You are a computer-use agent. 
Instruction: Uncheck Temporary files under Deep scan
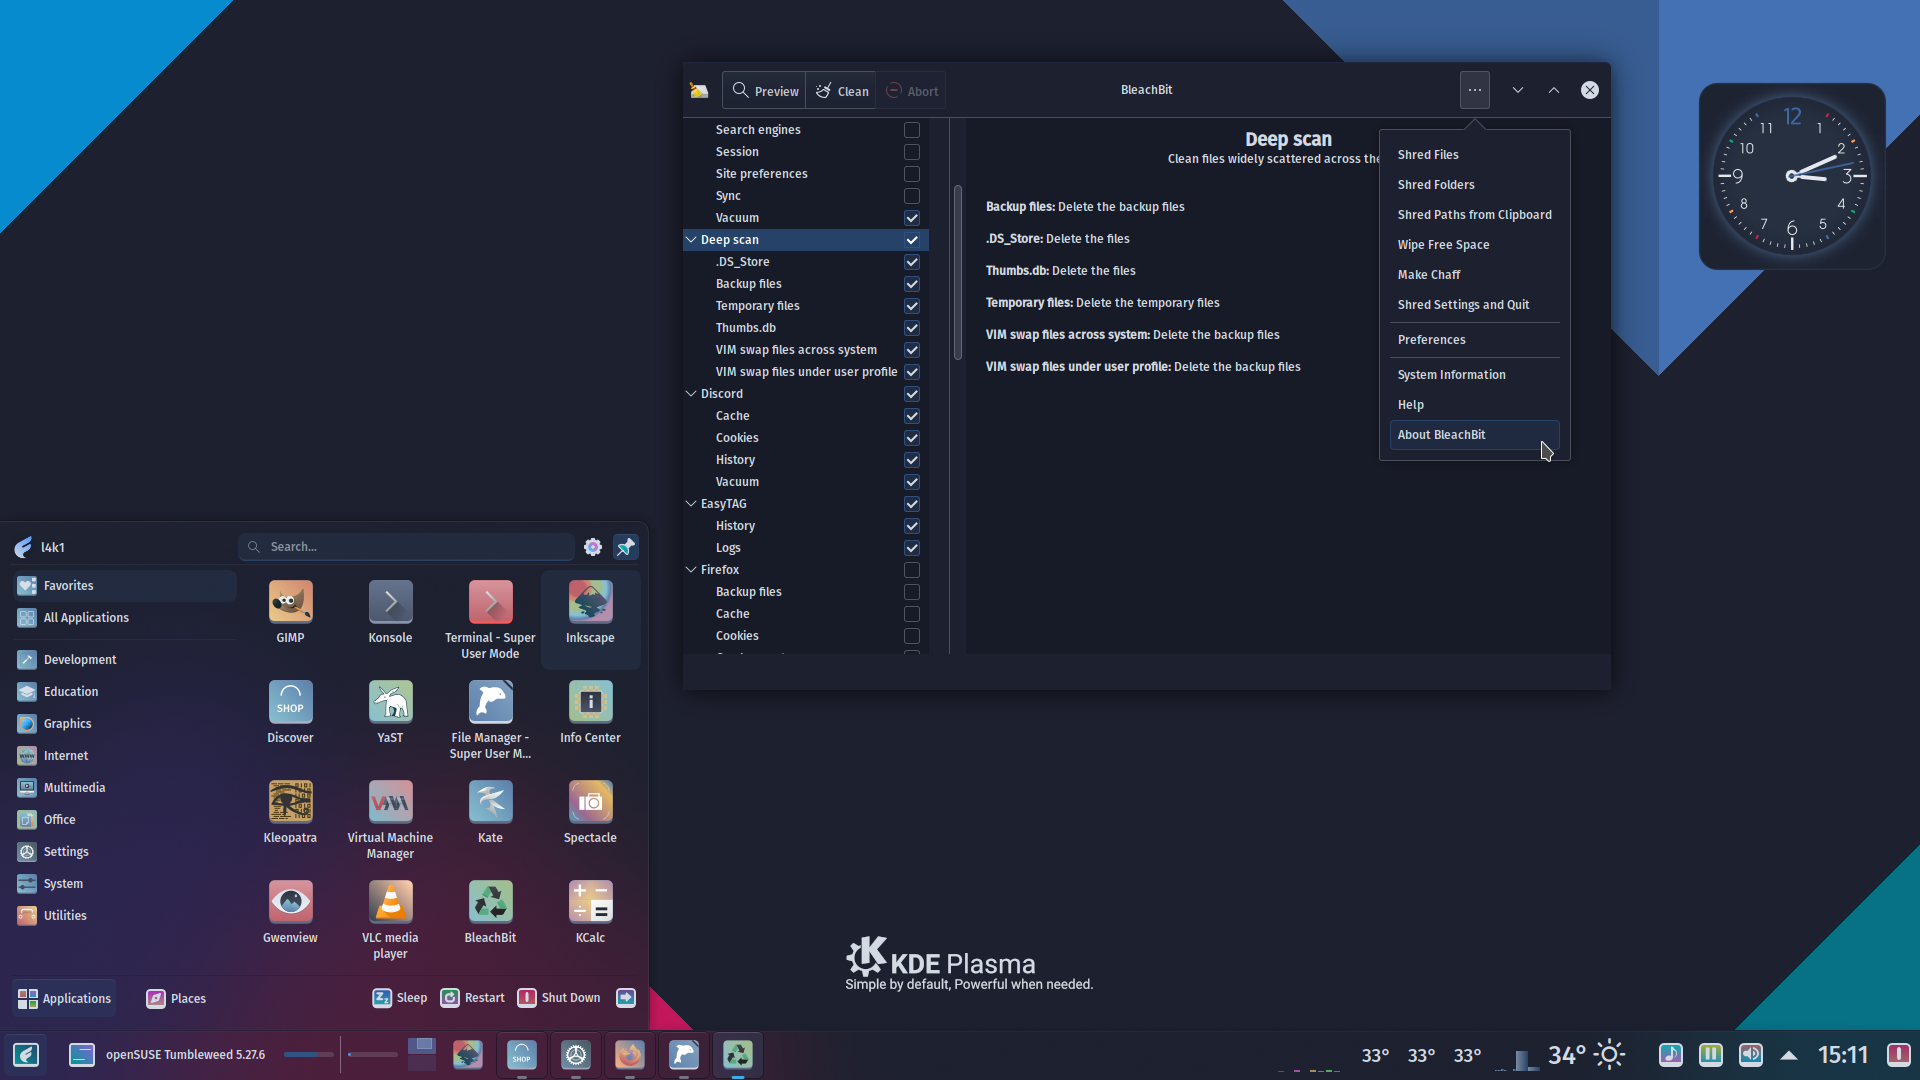pyautogui.click(x=912, y=306)
